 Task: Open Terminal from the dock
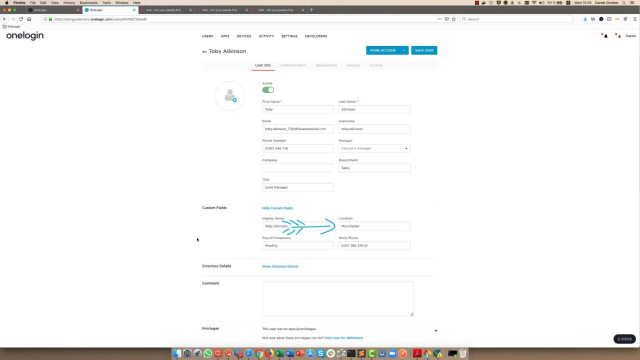(351, 353)
